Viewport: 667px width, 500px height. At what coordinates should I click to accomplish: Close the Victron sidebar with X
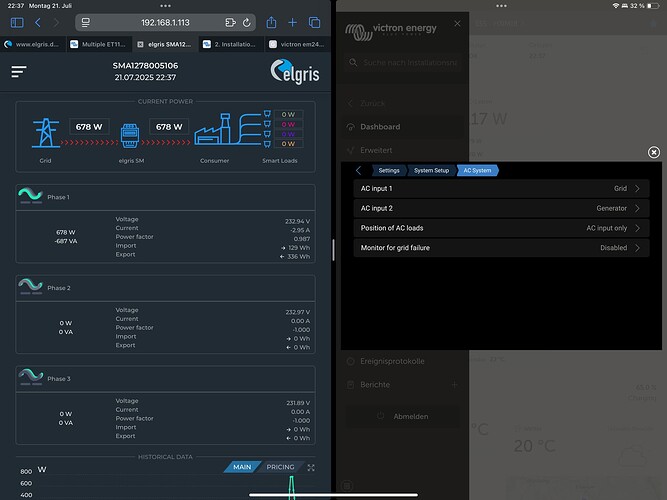457,23
